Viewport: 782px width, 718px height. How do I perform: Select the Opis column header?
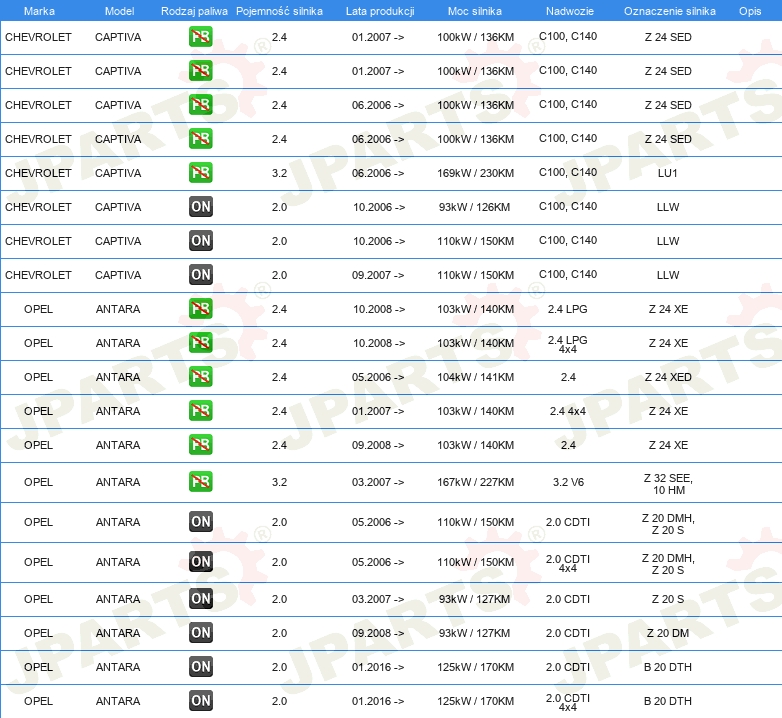click(x=749, y=10)
